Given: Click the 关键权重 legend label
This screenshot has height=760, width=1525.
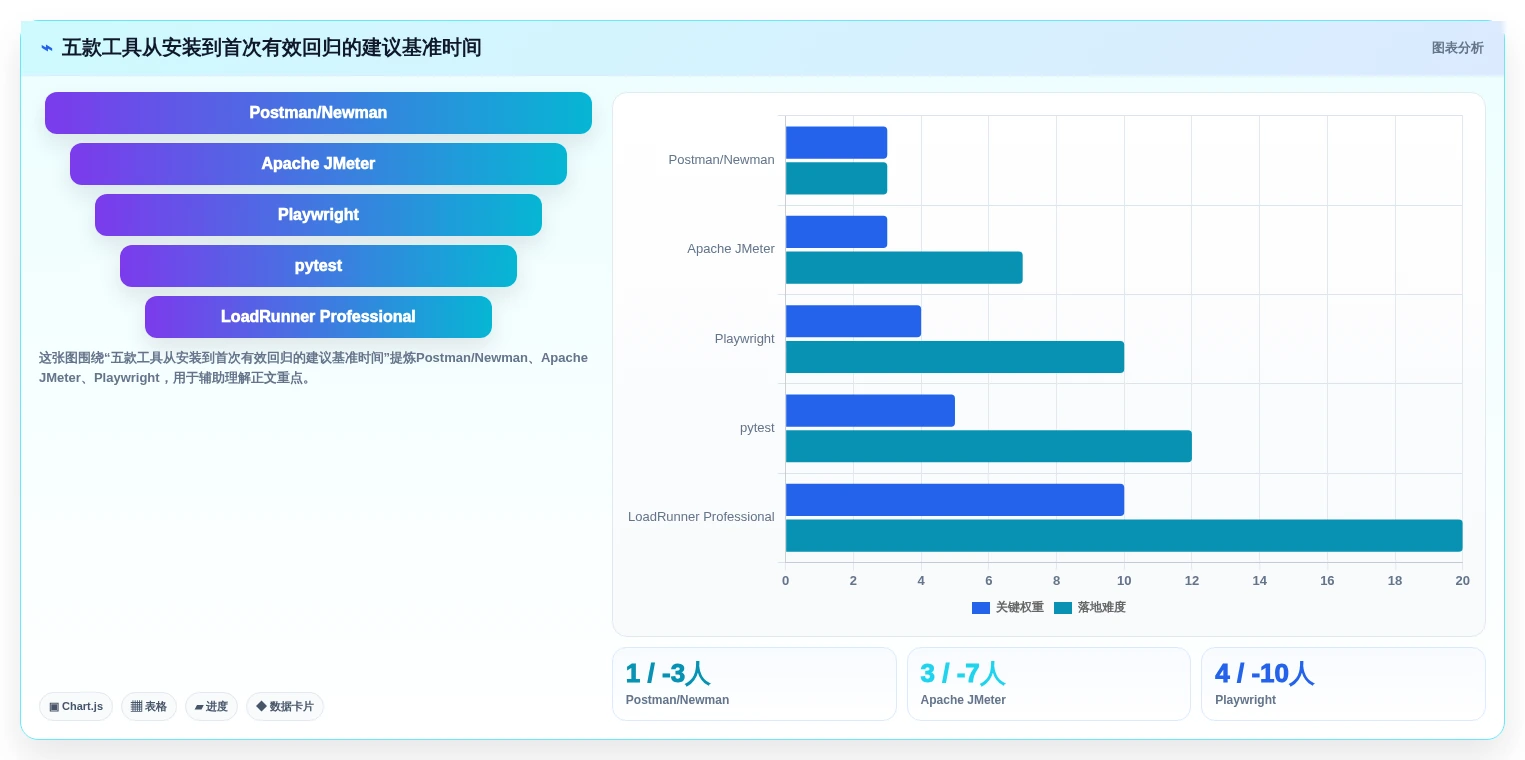Looking at the screenshot, I should click(x=1020, y=608).
